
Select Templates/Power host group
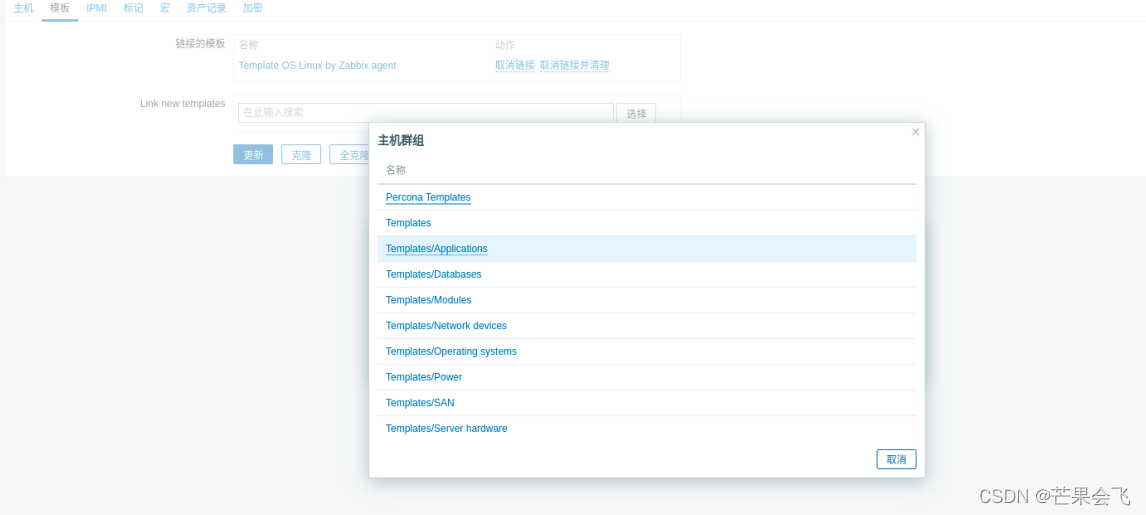[424, 377]
